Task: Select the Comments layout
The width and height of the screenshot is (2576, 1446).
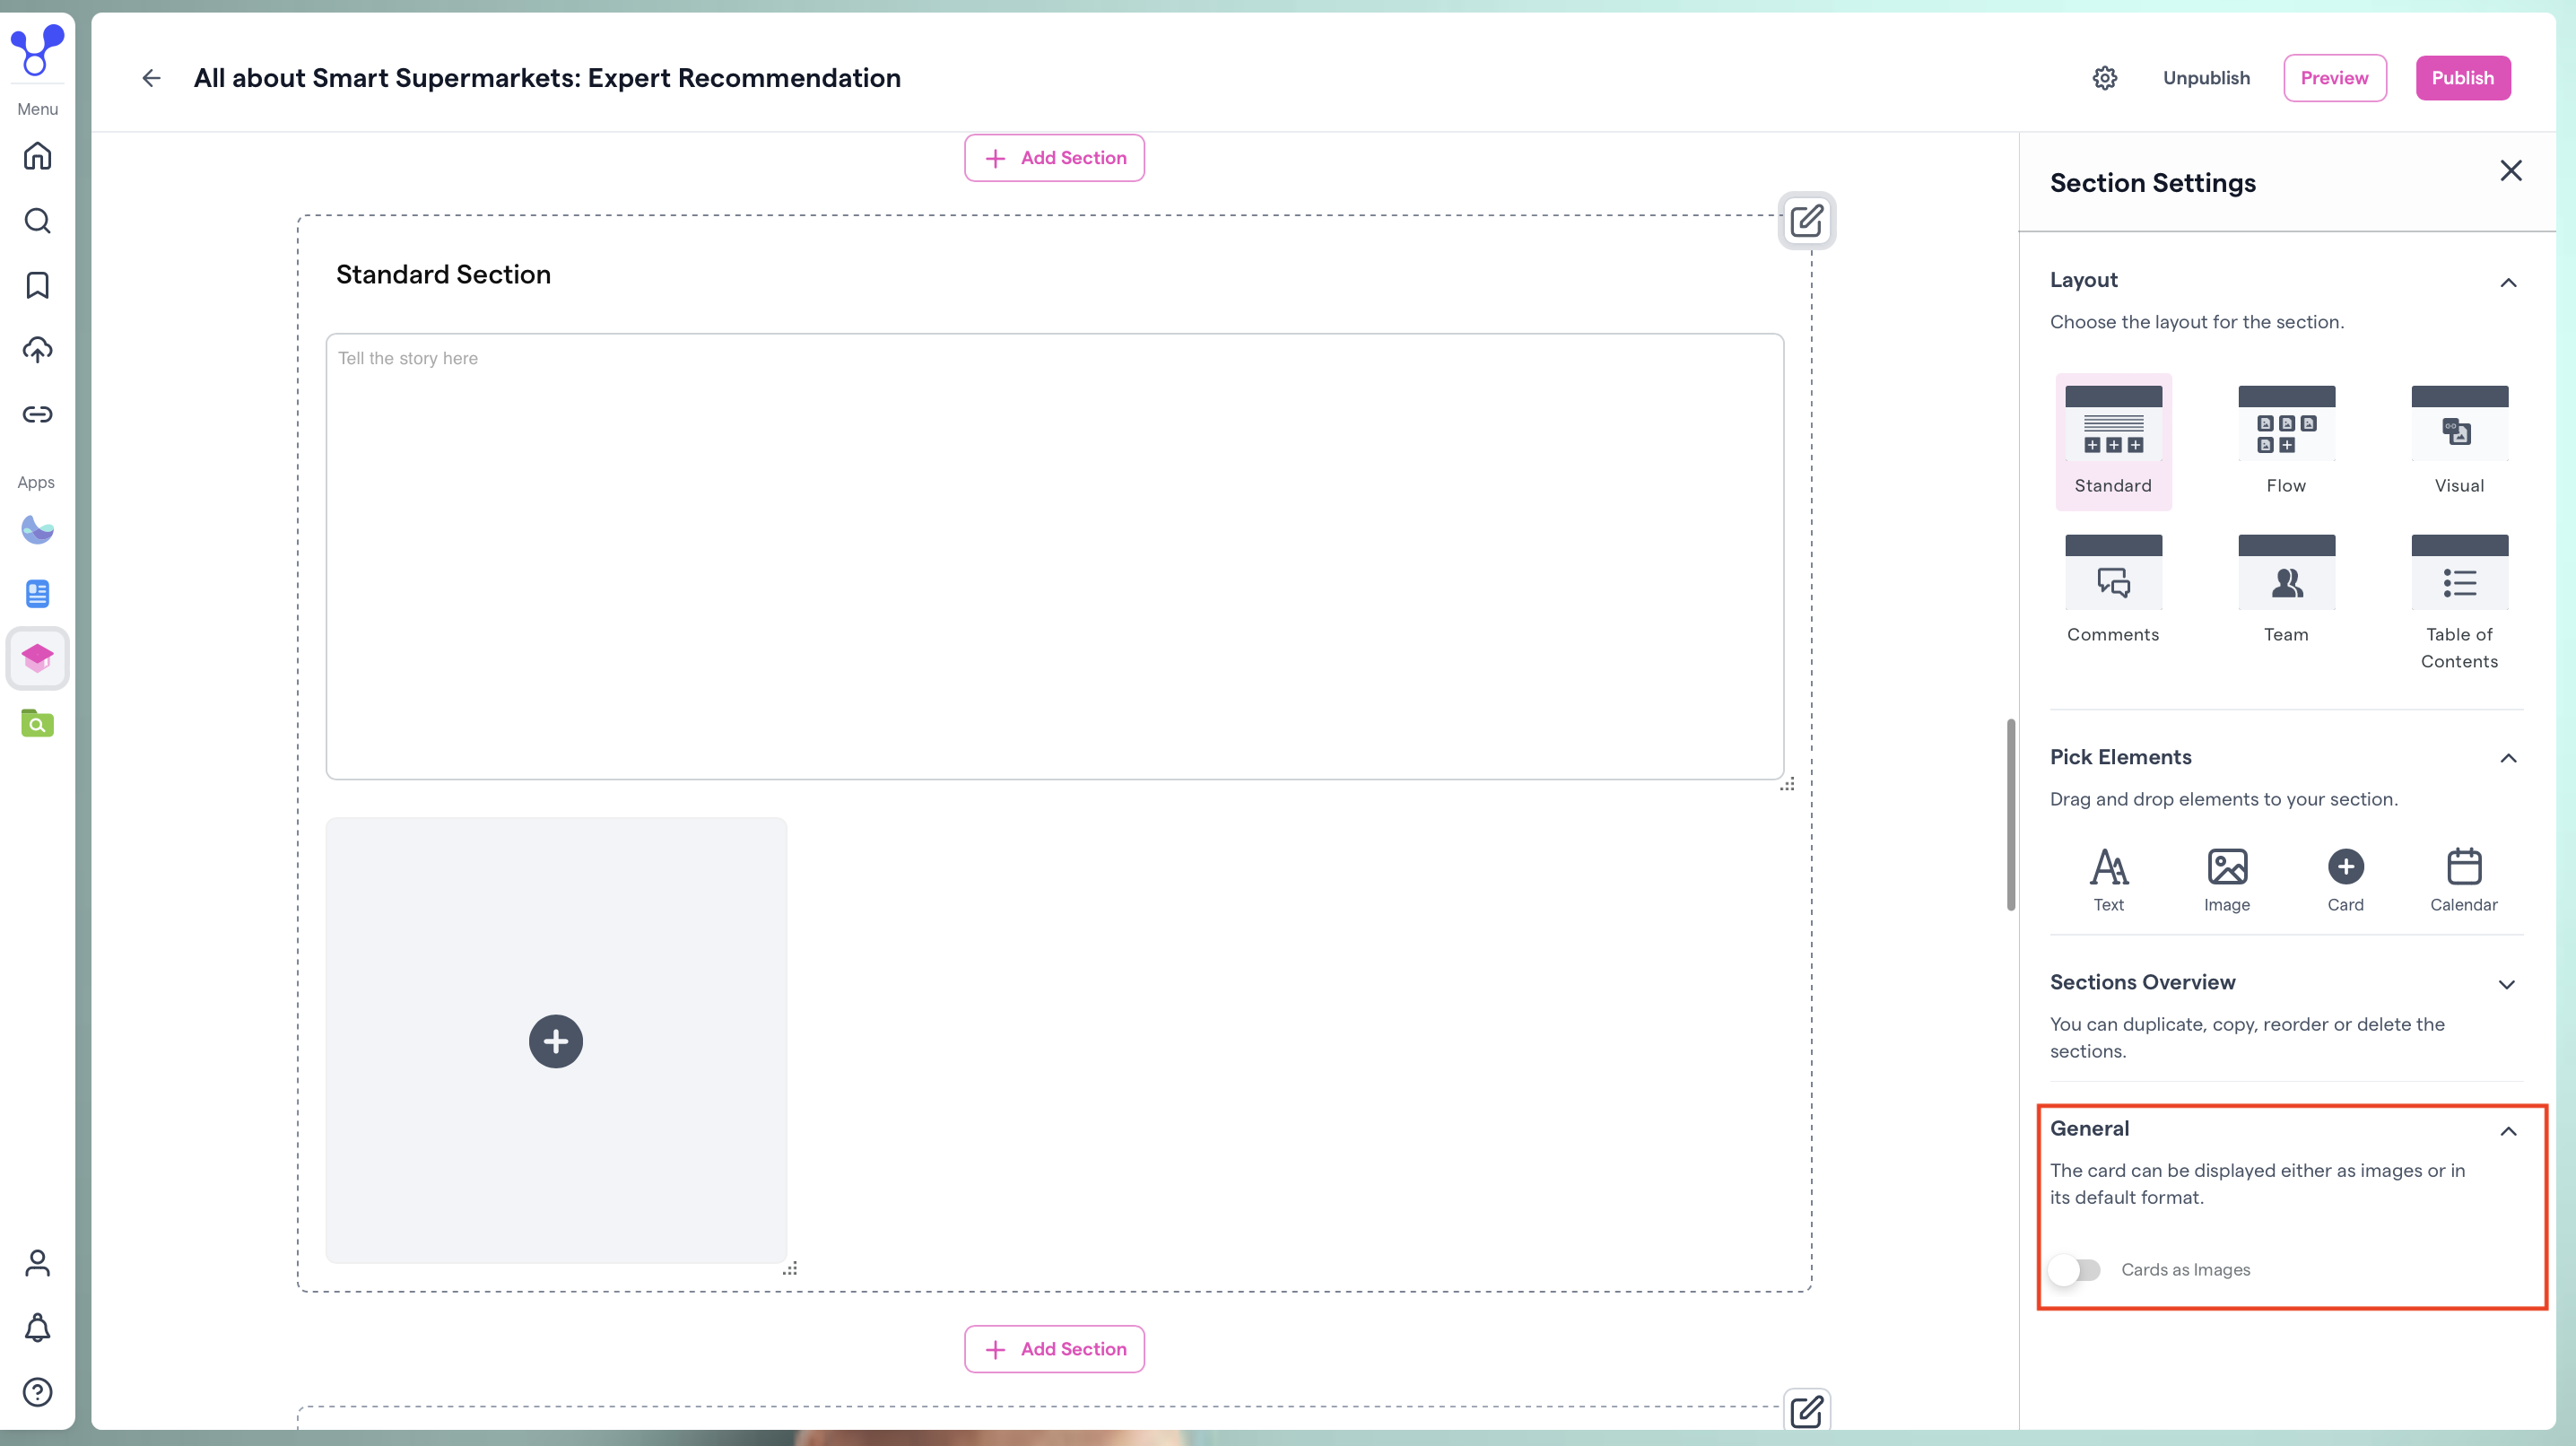Action: click(2113, 590)
